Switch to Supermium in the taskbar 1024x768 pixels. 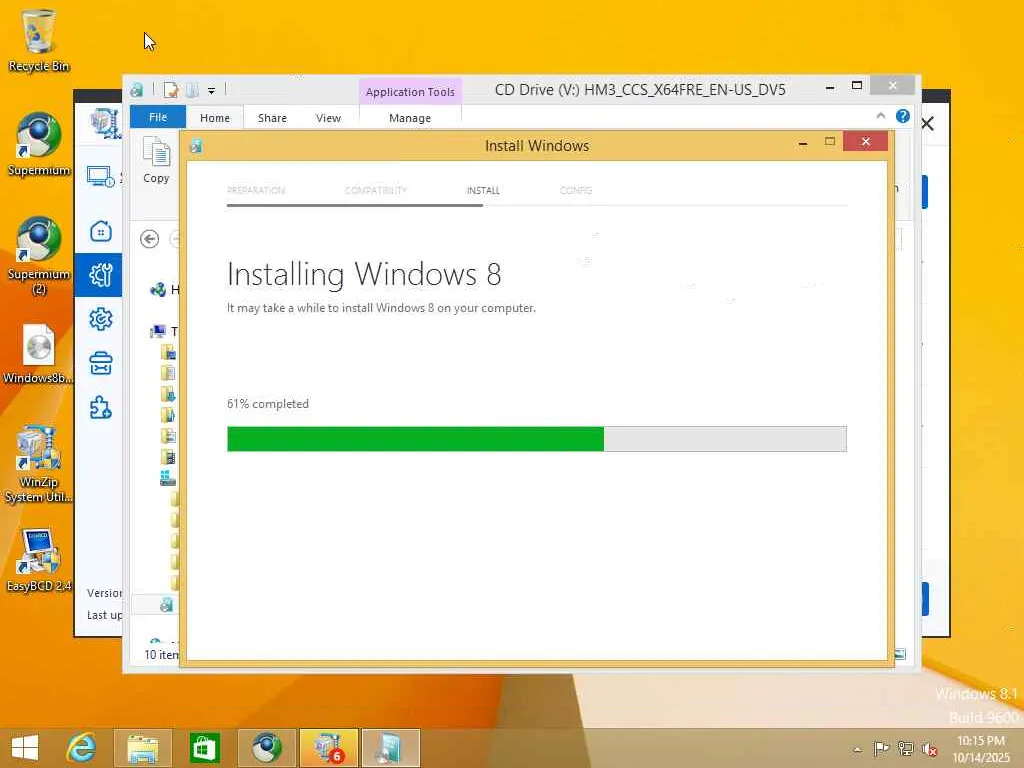(266, 748)
